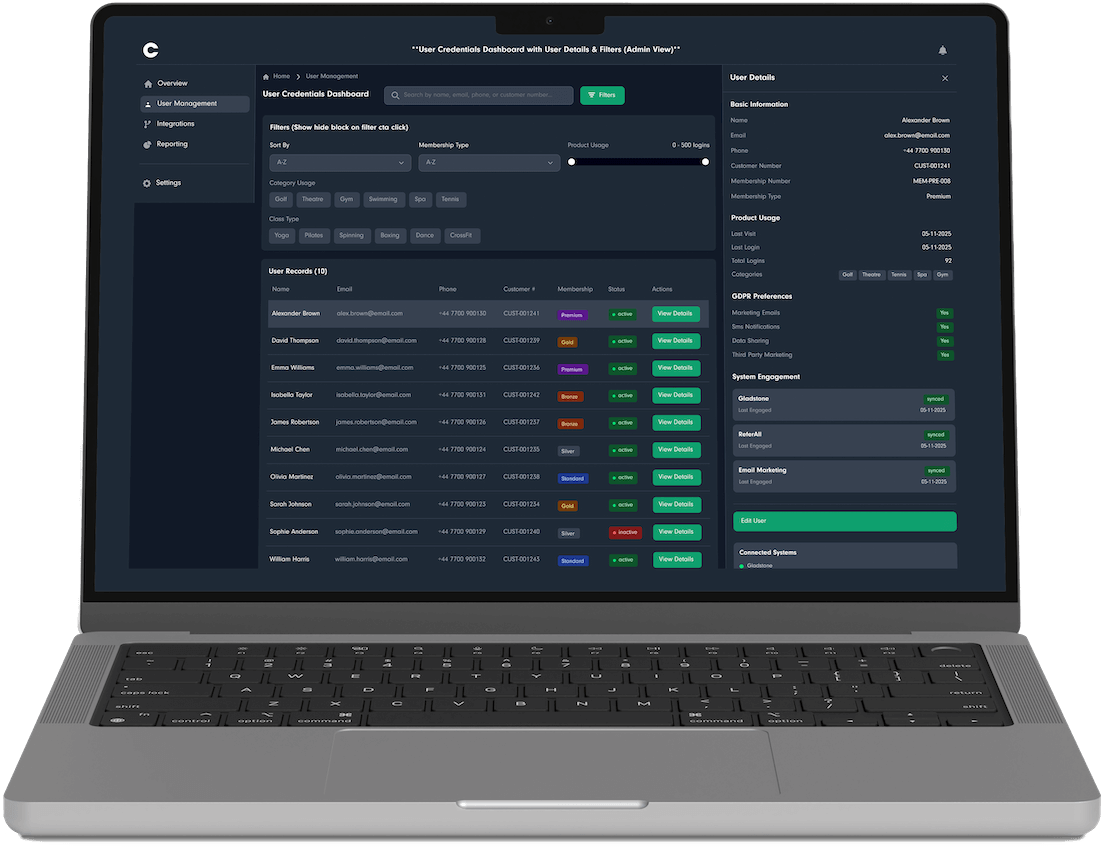Click the notification bell icon
The height and width of the screenshot is (847, 1104).
click(x=942, y=49)
